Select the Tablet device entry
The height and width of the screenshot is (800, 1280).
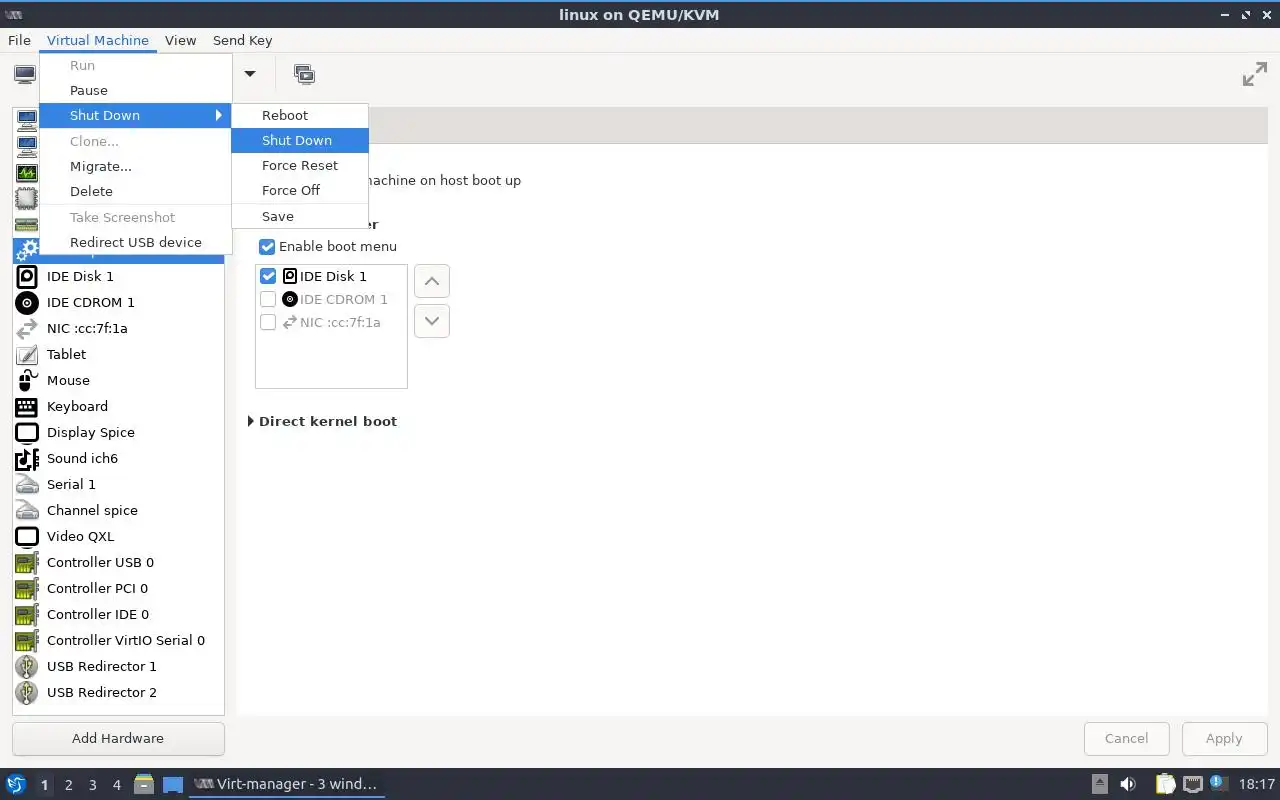[x=118, y=354]
